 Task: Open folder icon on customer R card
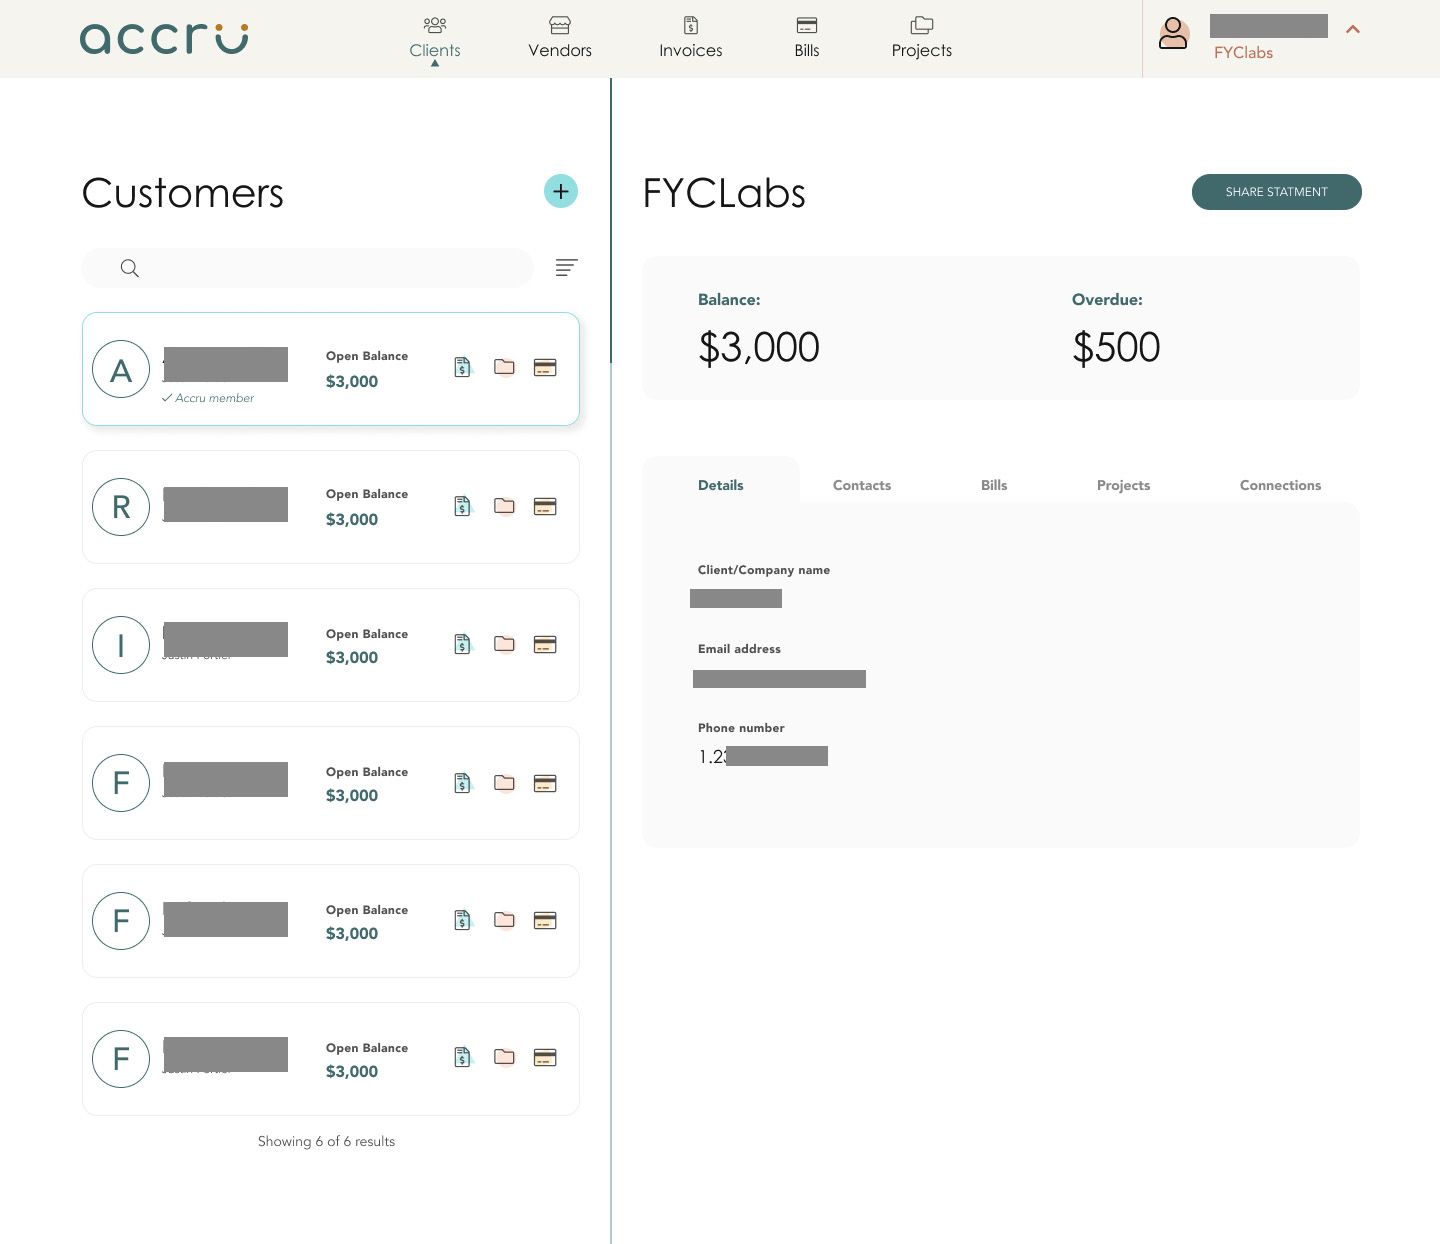click(x=504, y=506)
